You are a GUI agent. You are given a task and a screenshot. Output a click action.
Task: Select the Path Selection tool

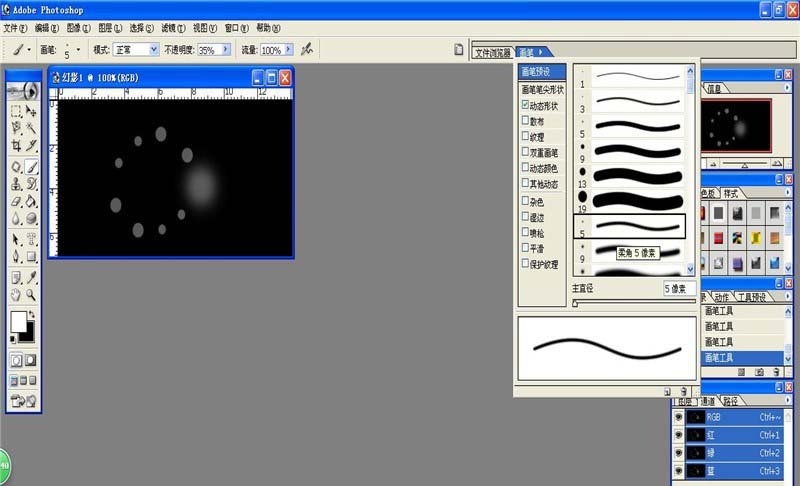pos(16,239)
